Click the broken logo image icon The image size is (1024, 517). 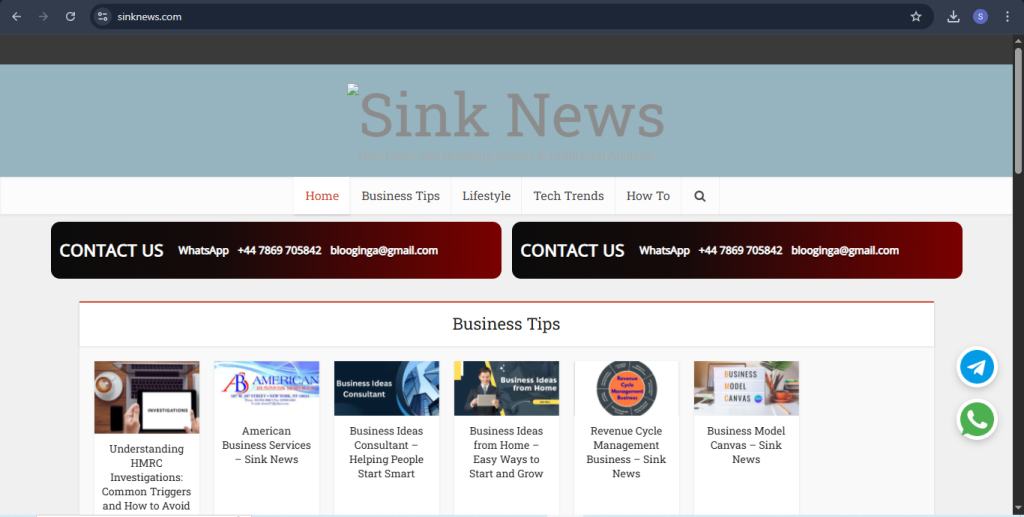click(x=353, y=89)
